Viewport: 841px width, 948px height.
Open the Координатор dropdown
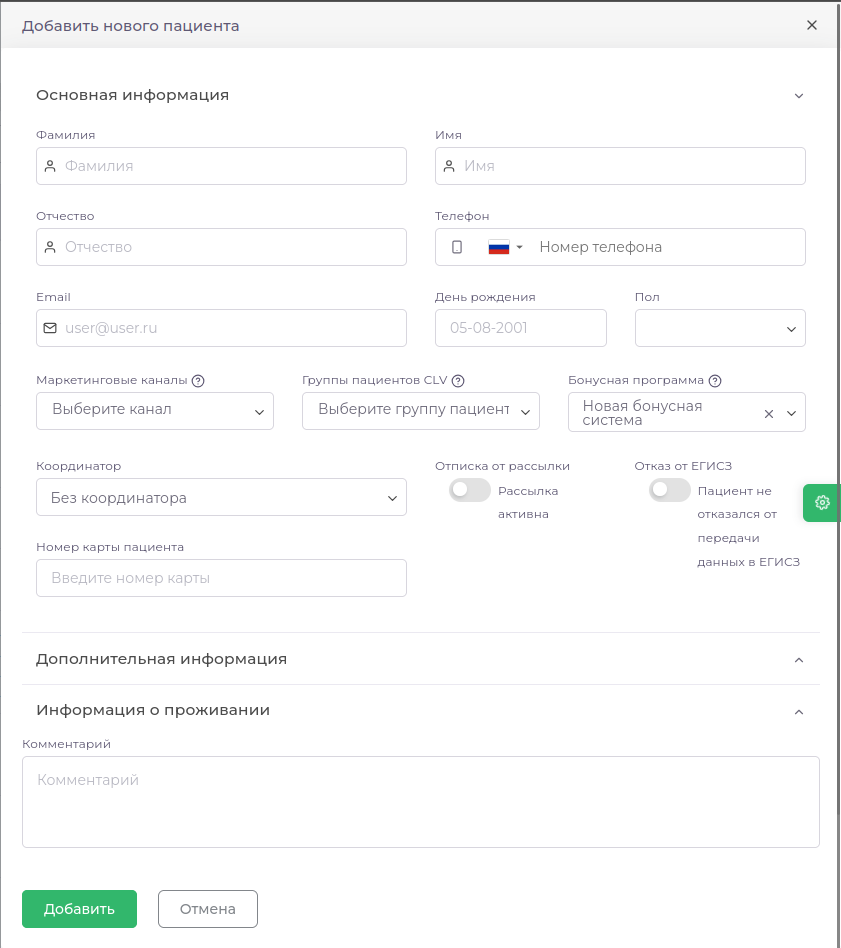coord(221,497)
